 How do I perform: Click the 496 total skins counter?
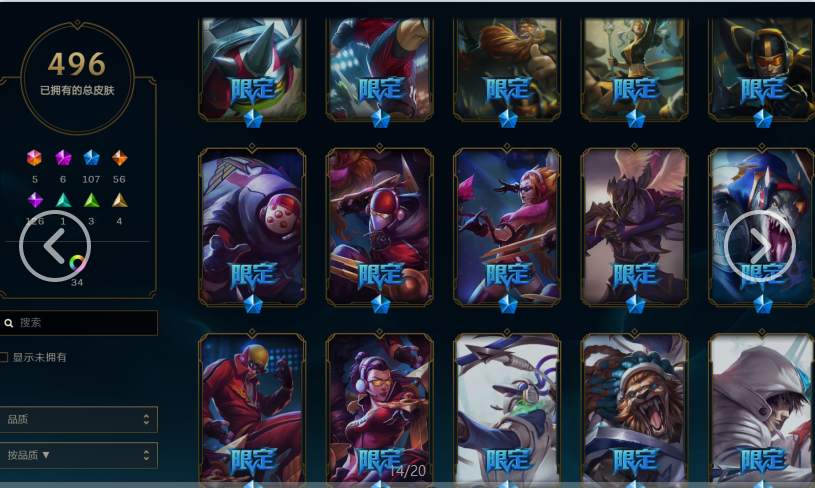click(77, 64)
